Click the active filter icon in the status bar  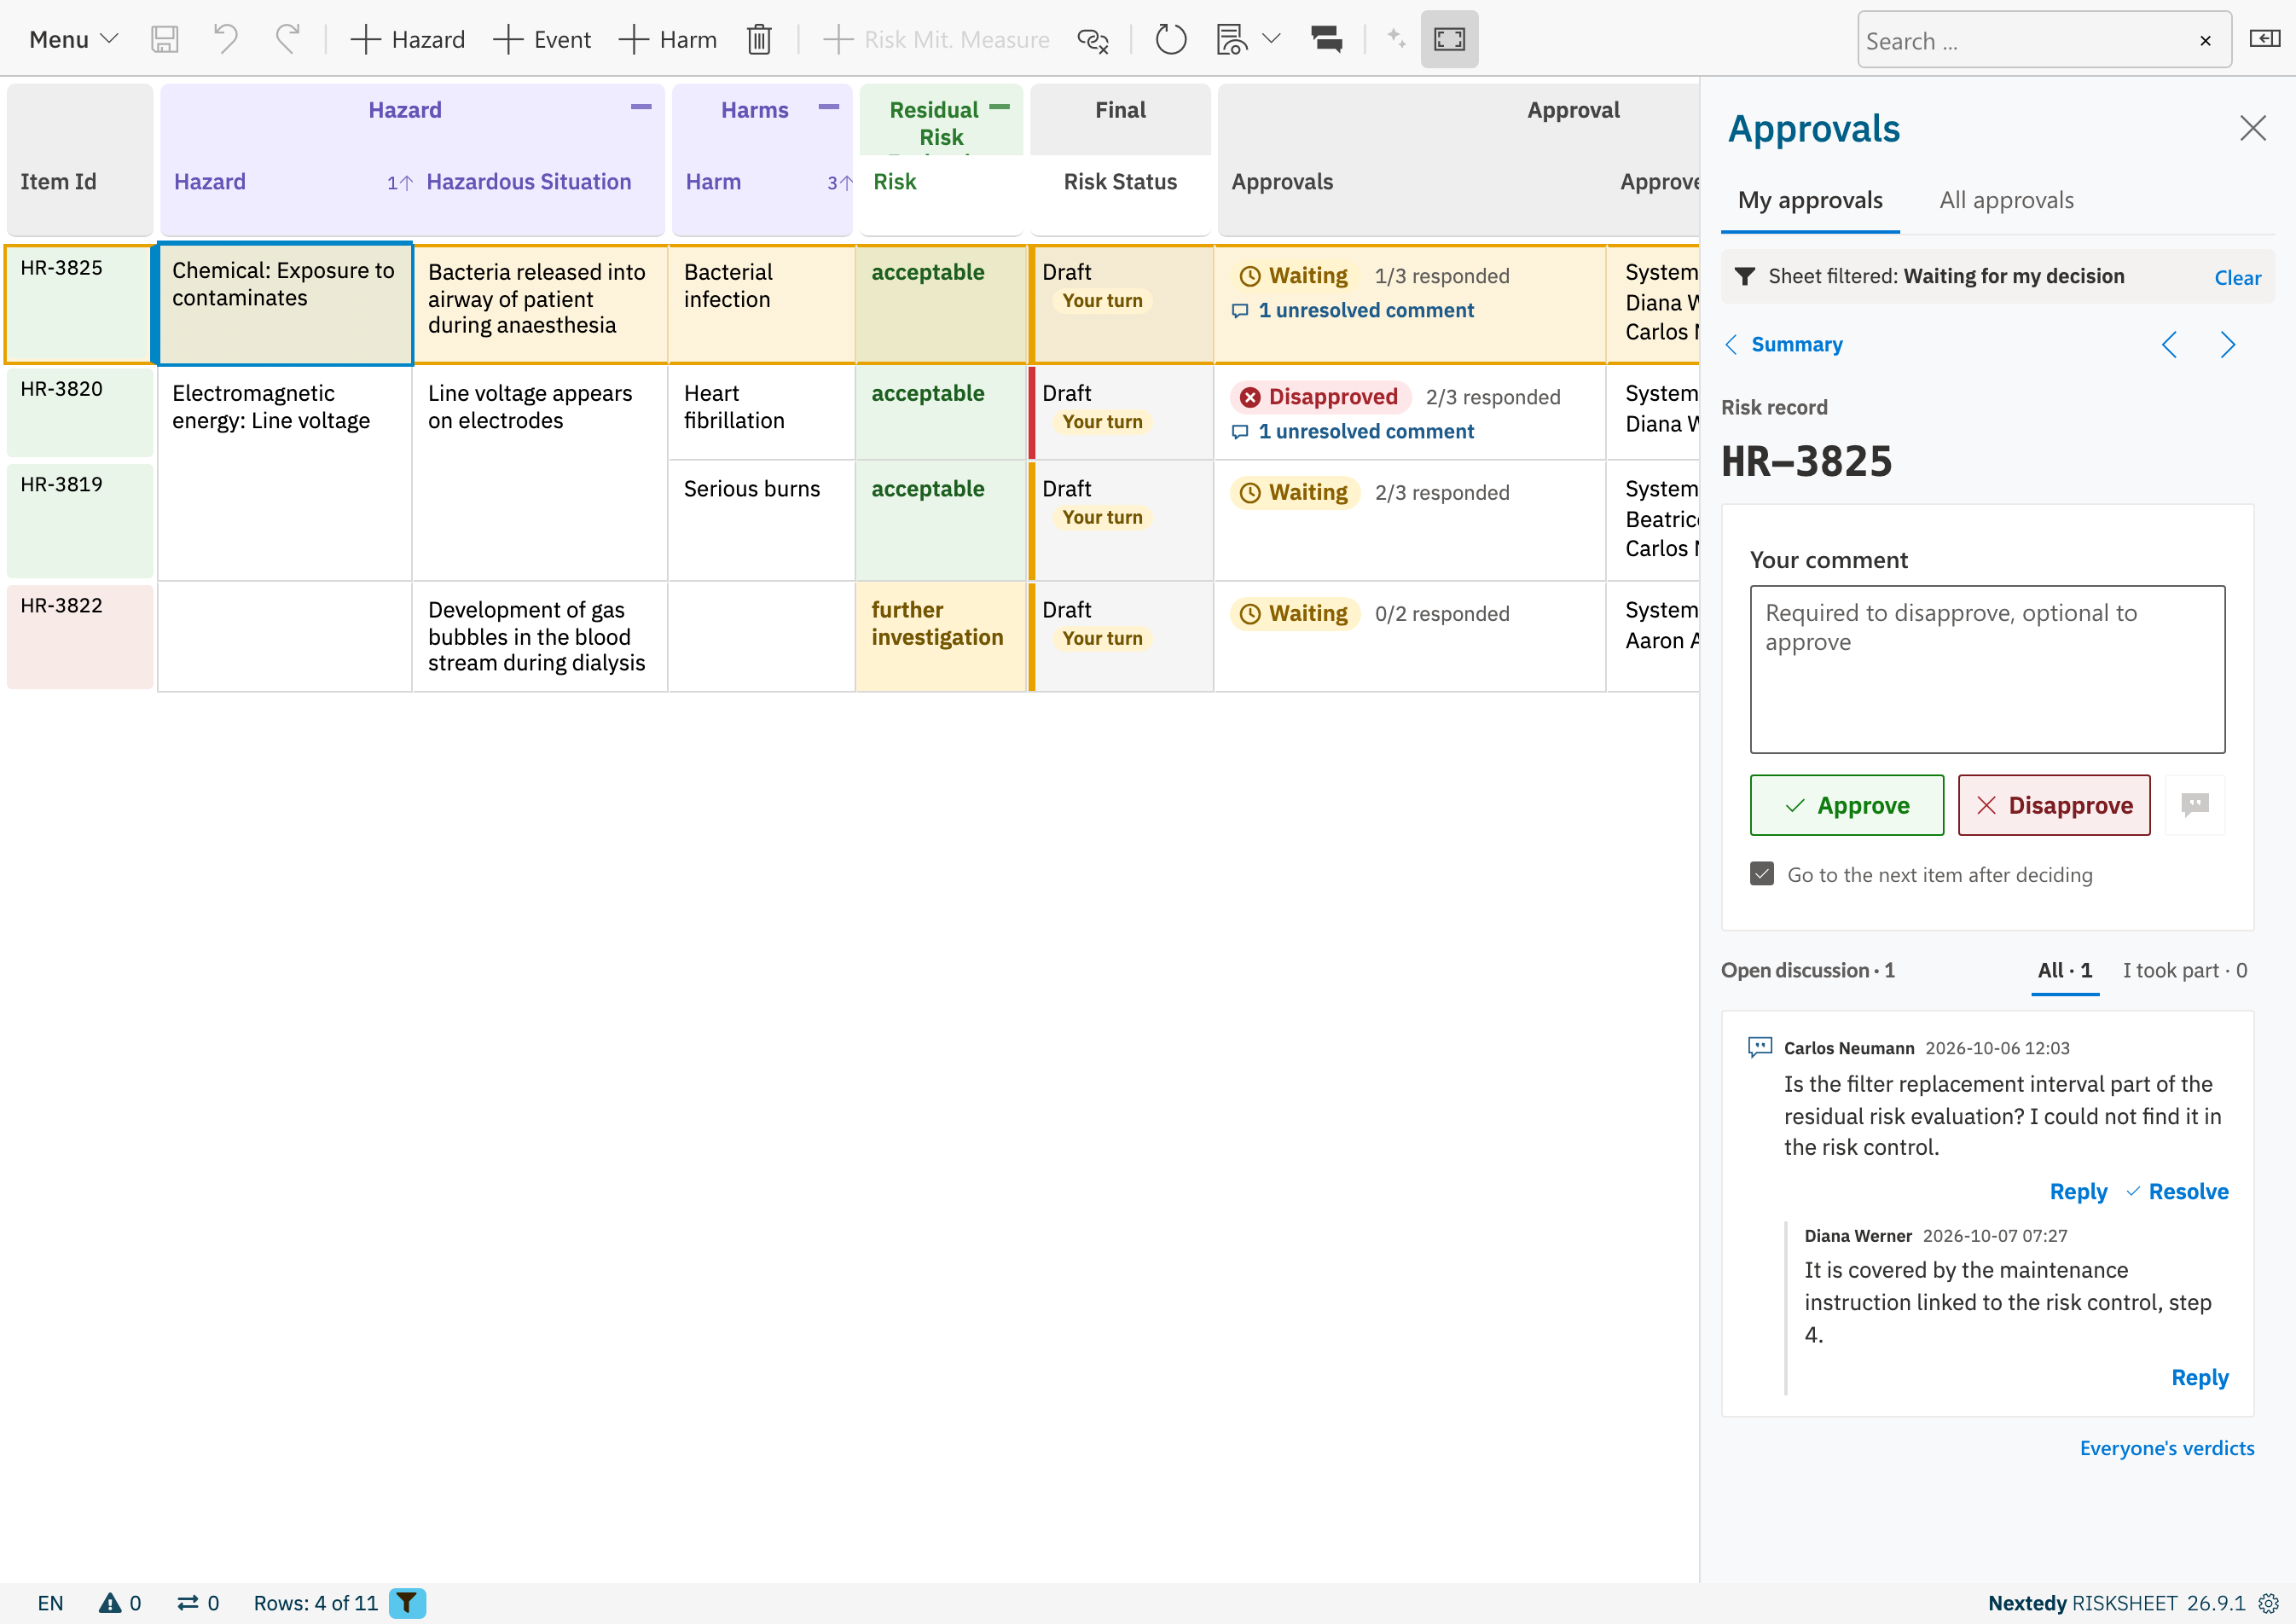pos(407,1603)
